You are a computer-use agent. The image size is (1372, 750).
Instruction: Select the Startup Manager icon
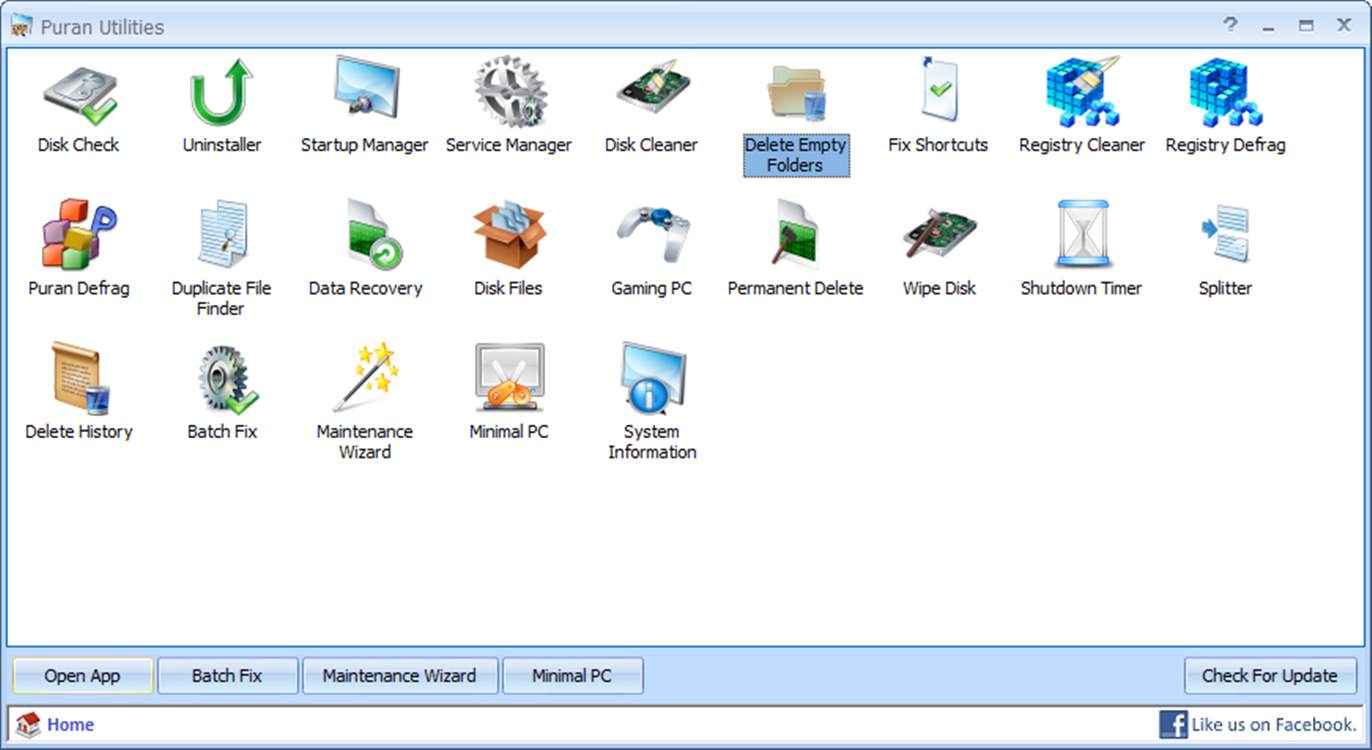click(x=366, y=90)
